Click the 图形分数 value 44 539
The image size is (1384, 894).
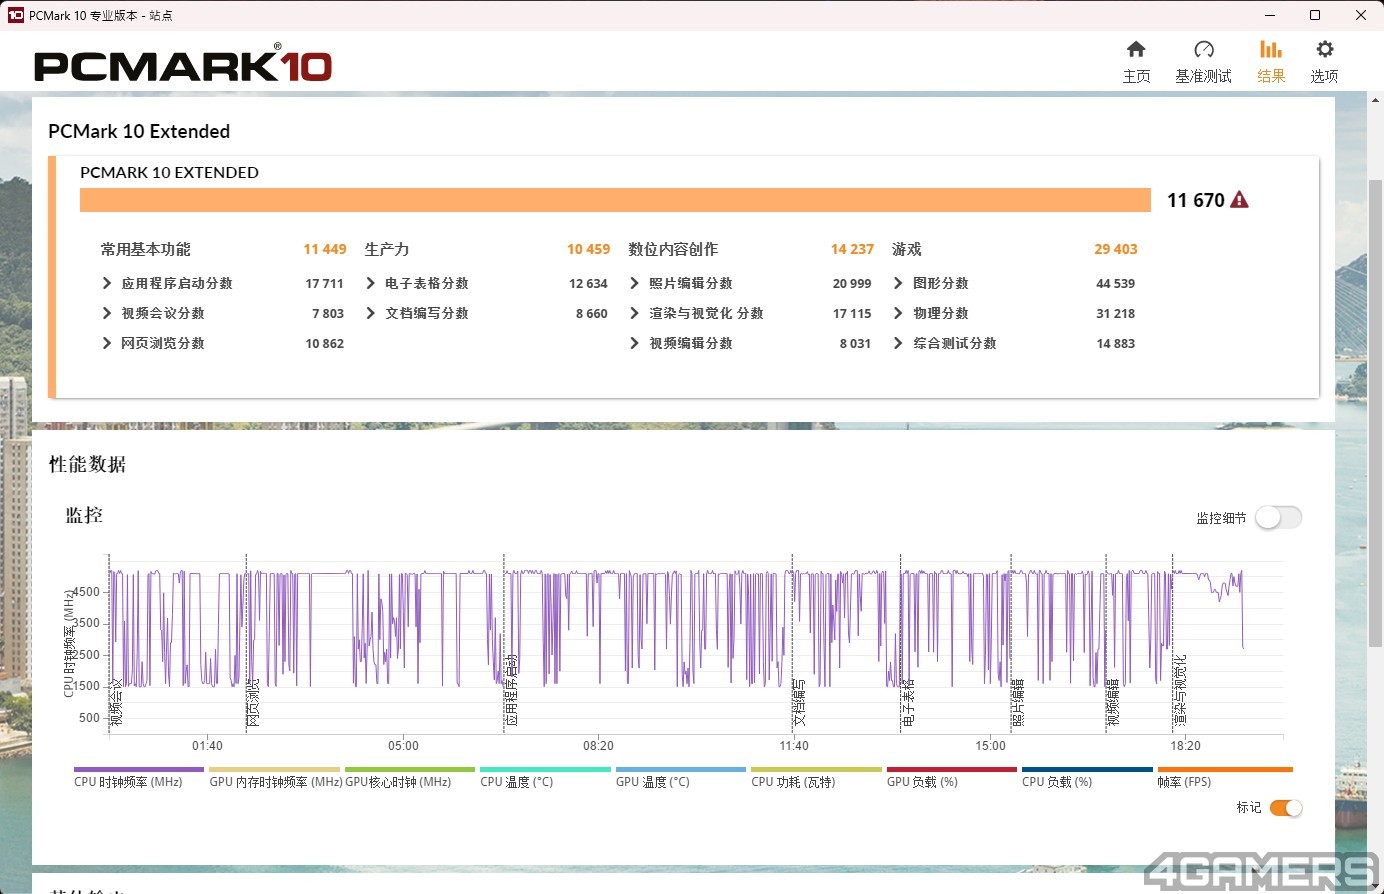click(x=1116, y=283)
